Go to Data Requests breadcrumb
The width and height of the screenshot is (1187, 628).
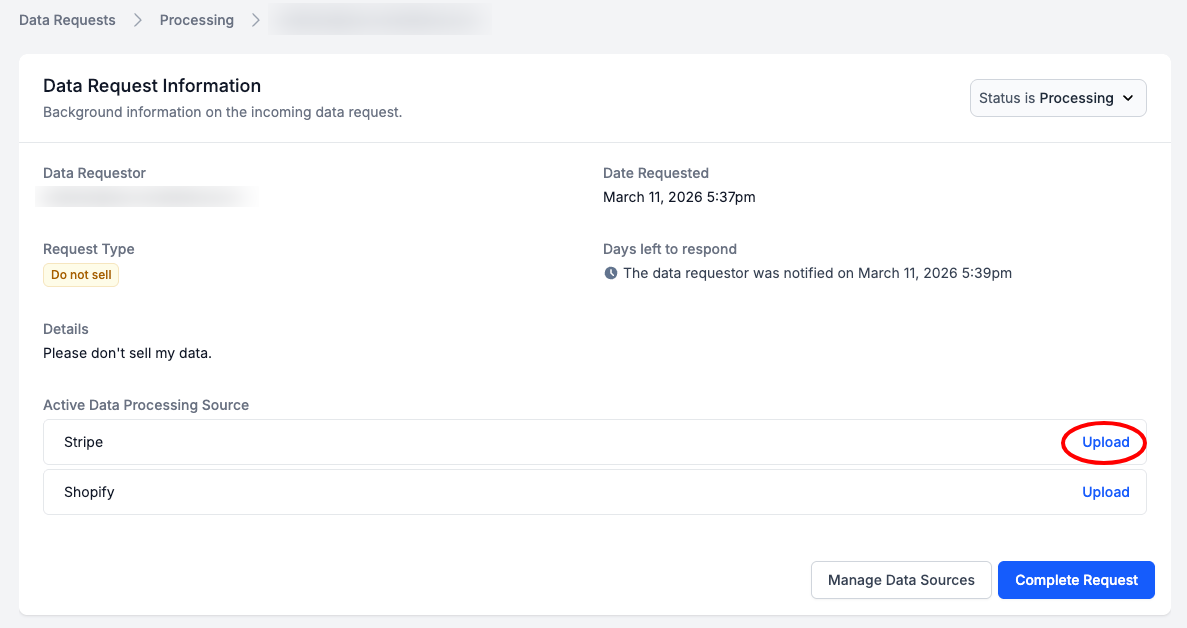[x=67, y=20]
